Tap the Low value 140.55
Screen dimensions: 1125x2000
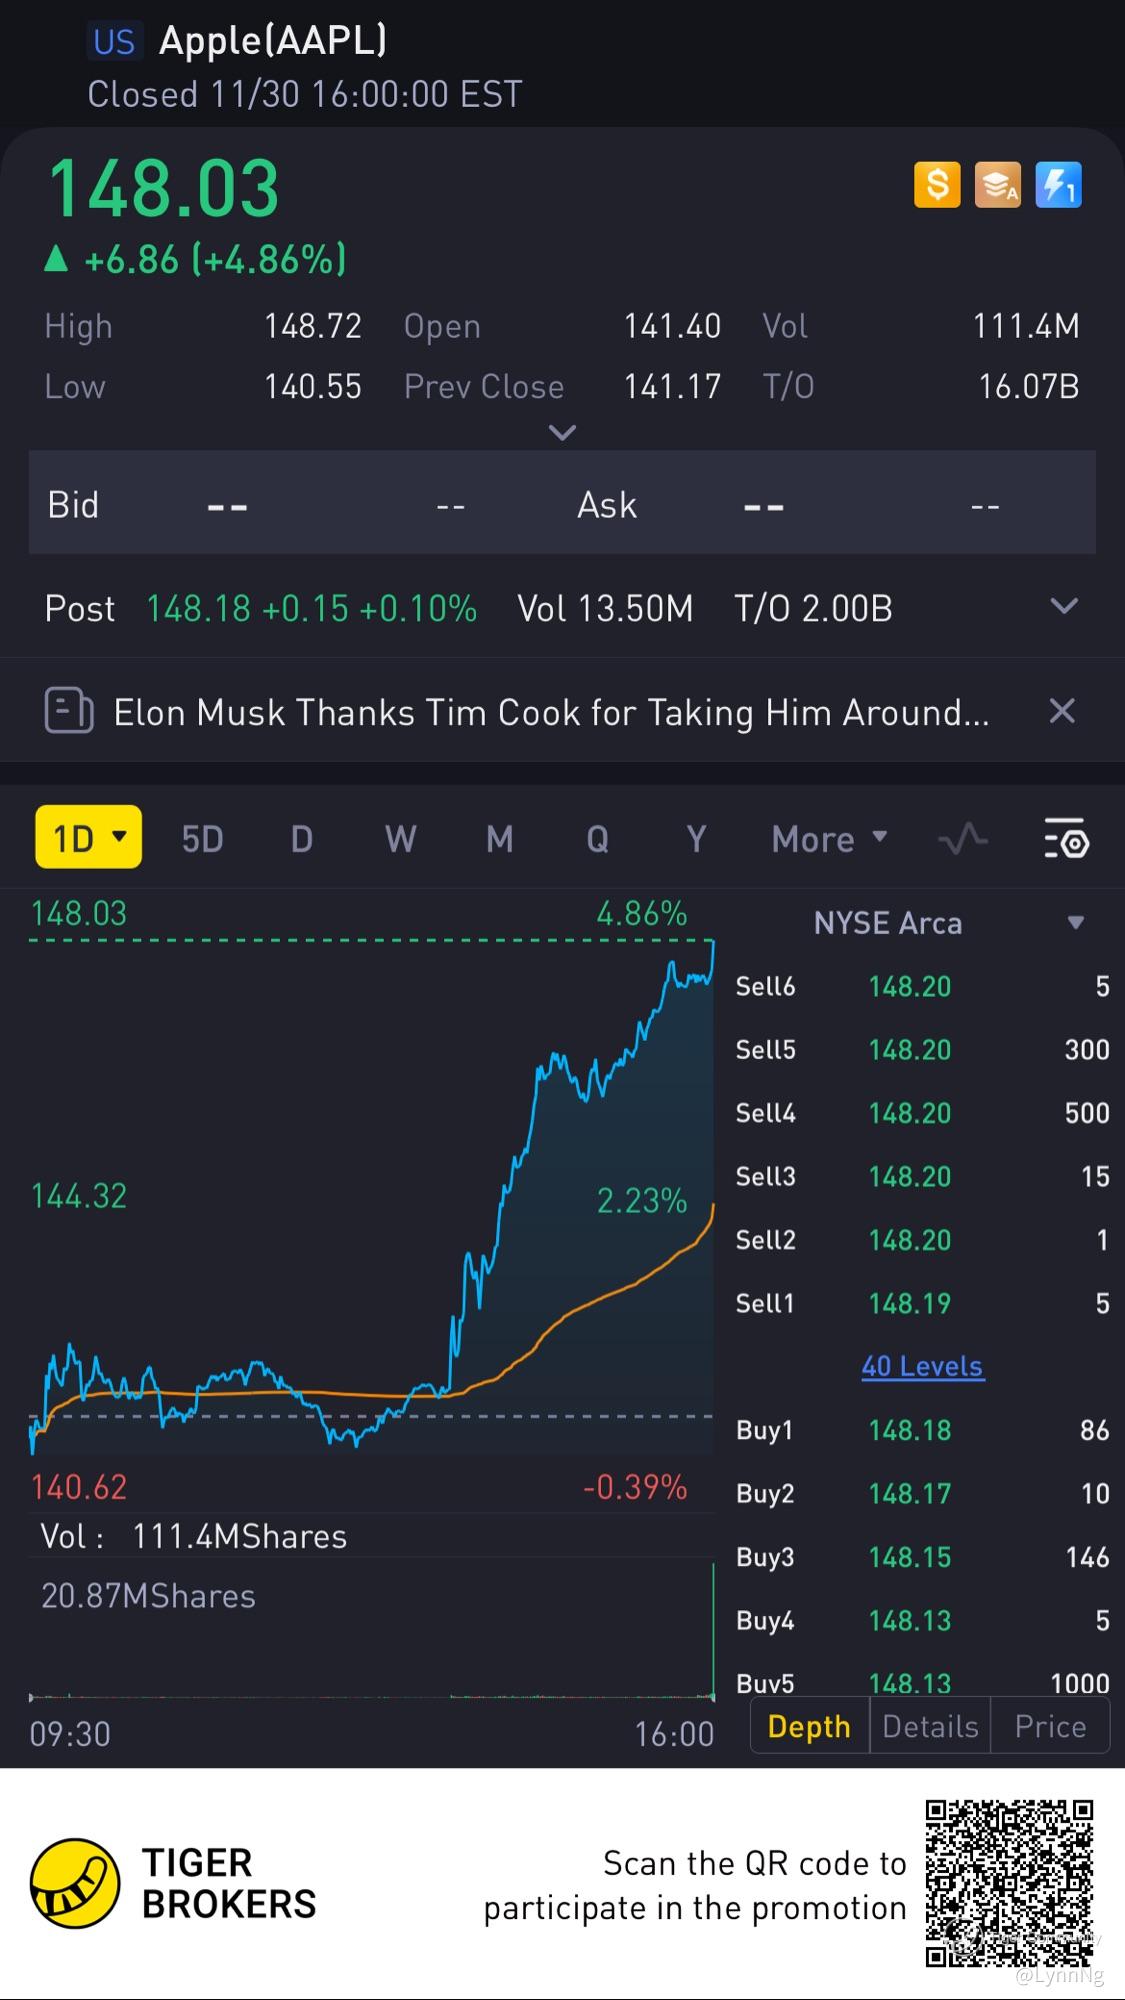click(313, 387)
